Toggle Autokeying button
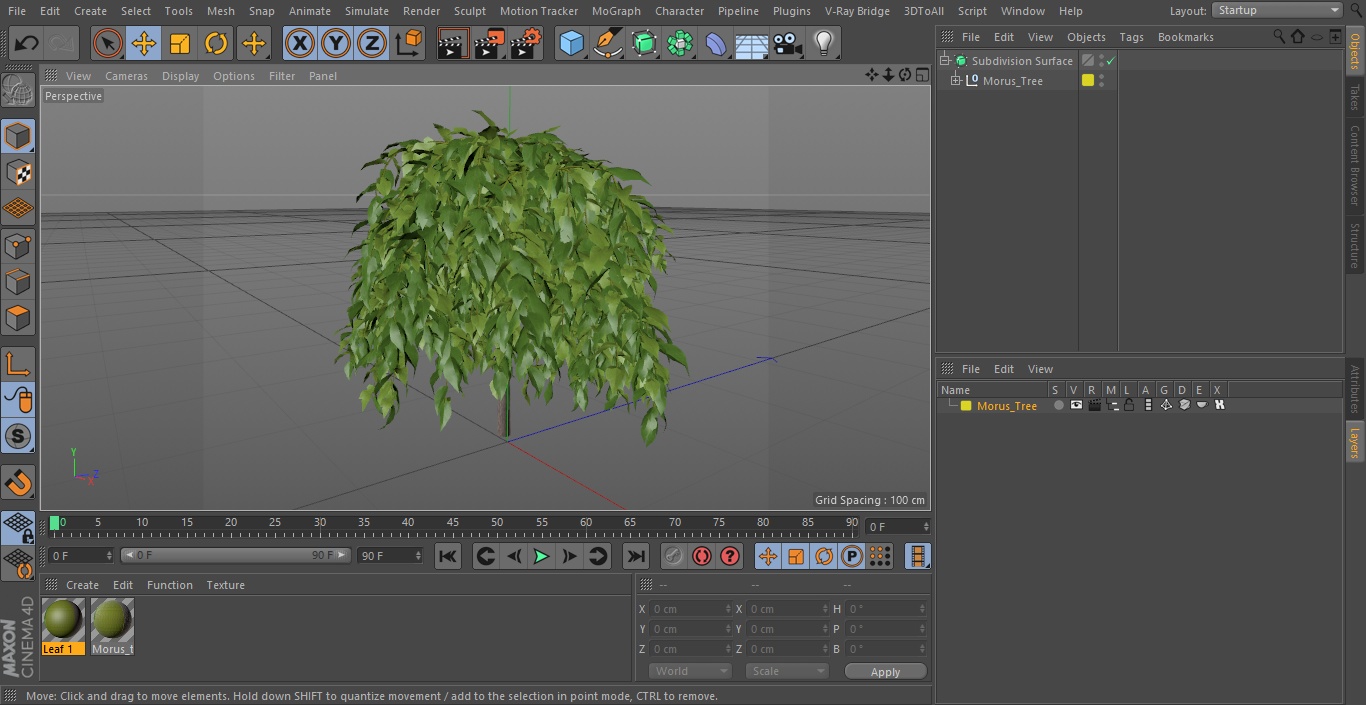 tap(702, 557)
